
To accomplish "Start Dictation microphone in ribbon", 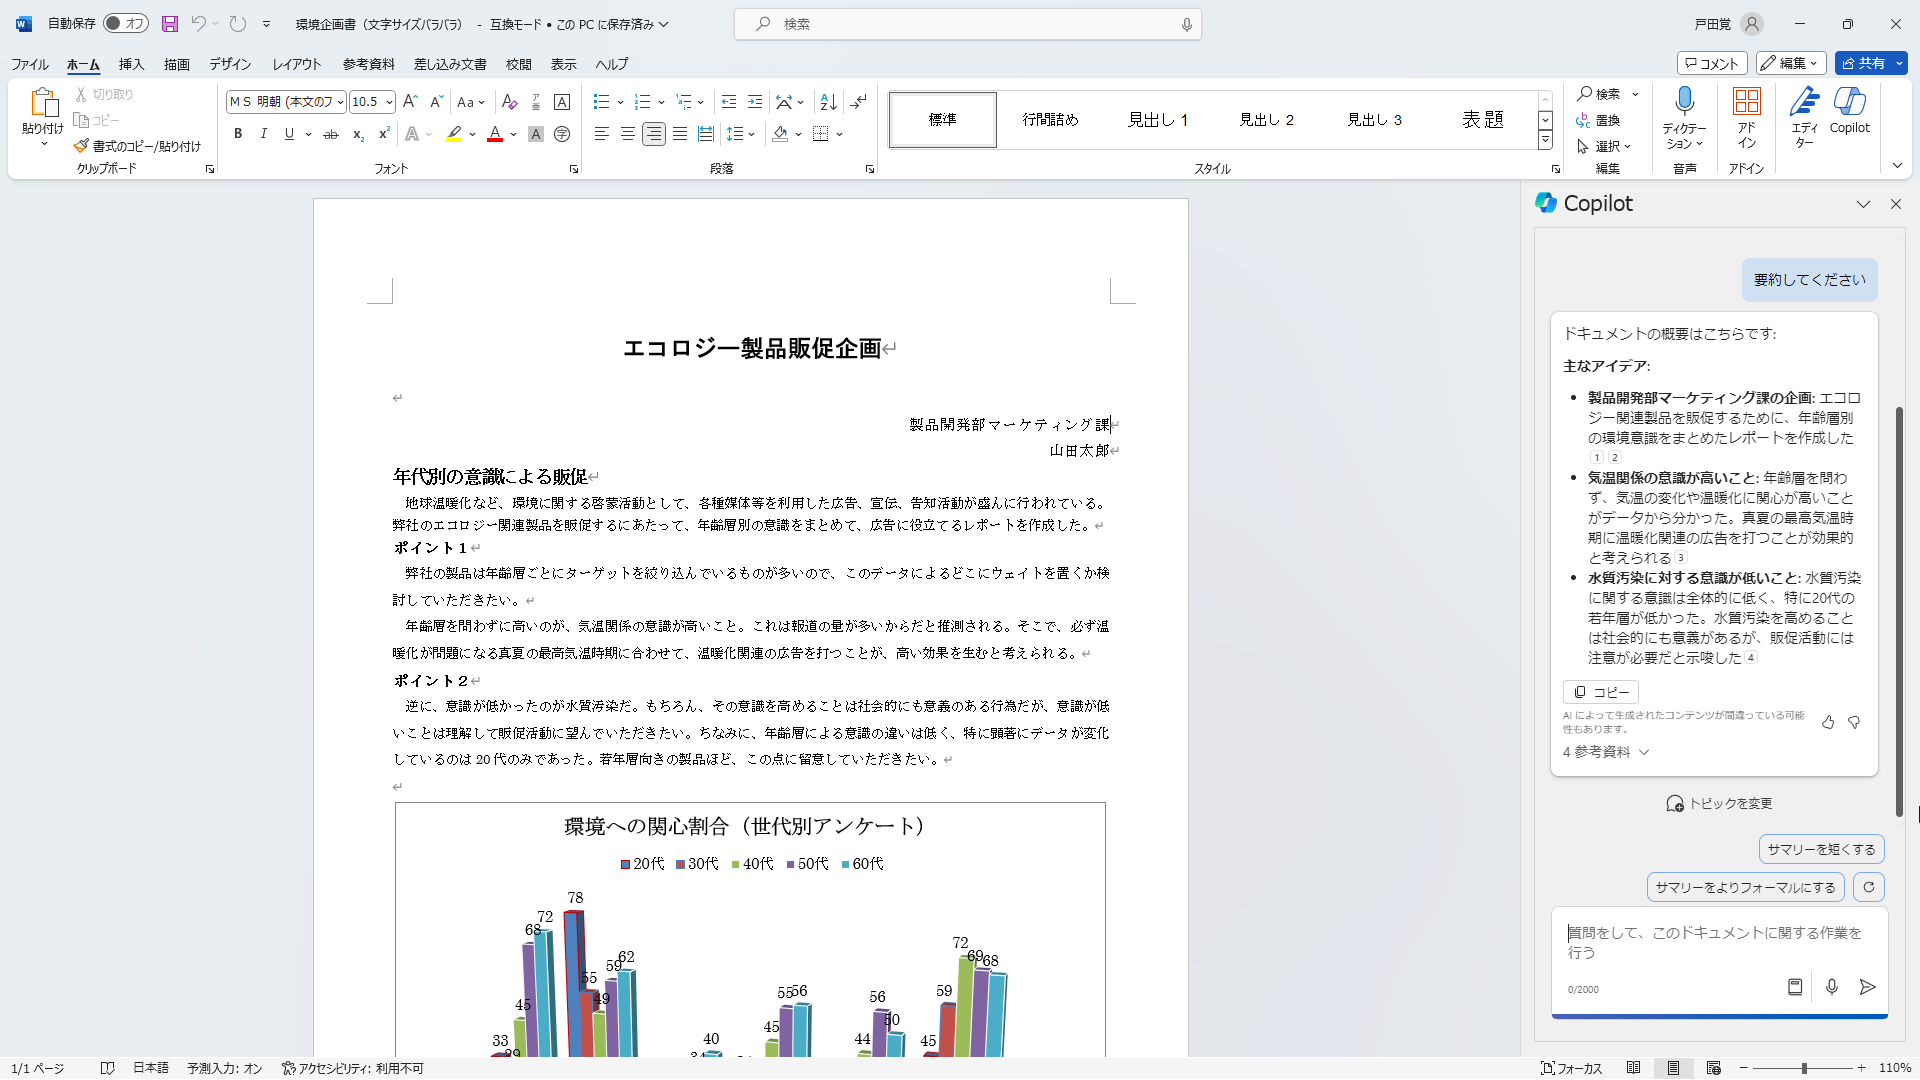I will point(1685,101).
